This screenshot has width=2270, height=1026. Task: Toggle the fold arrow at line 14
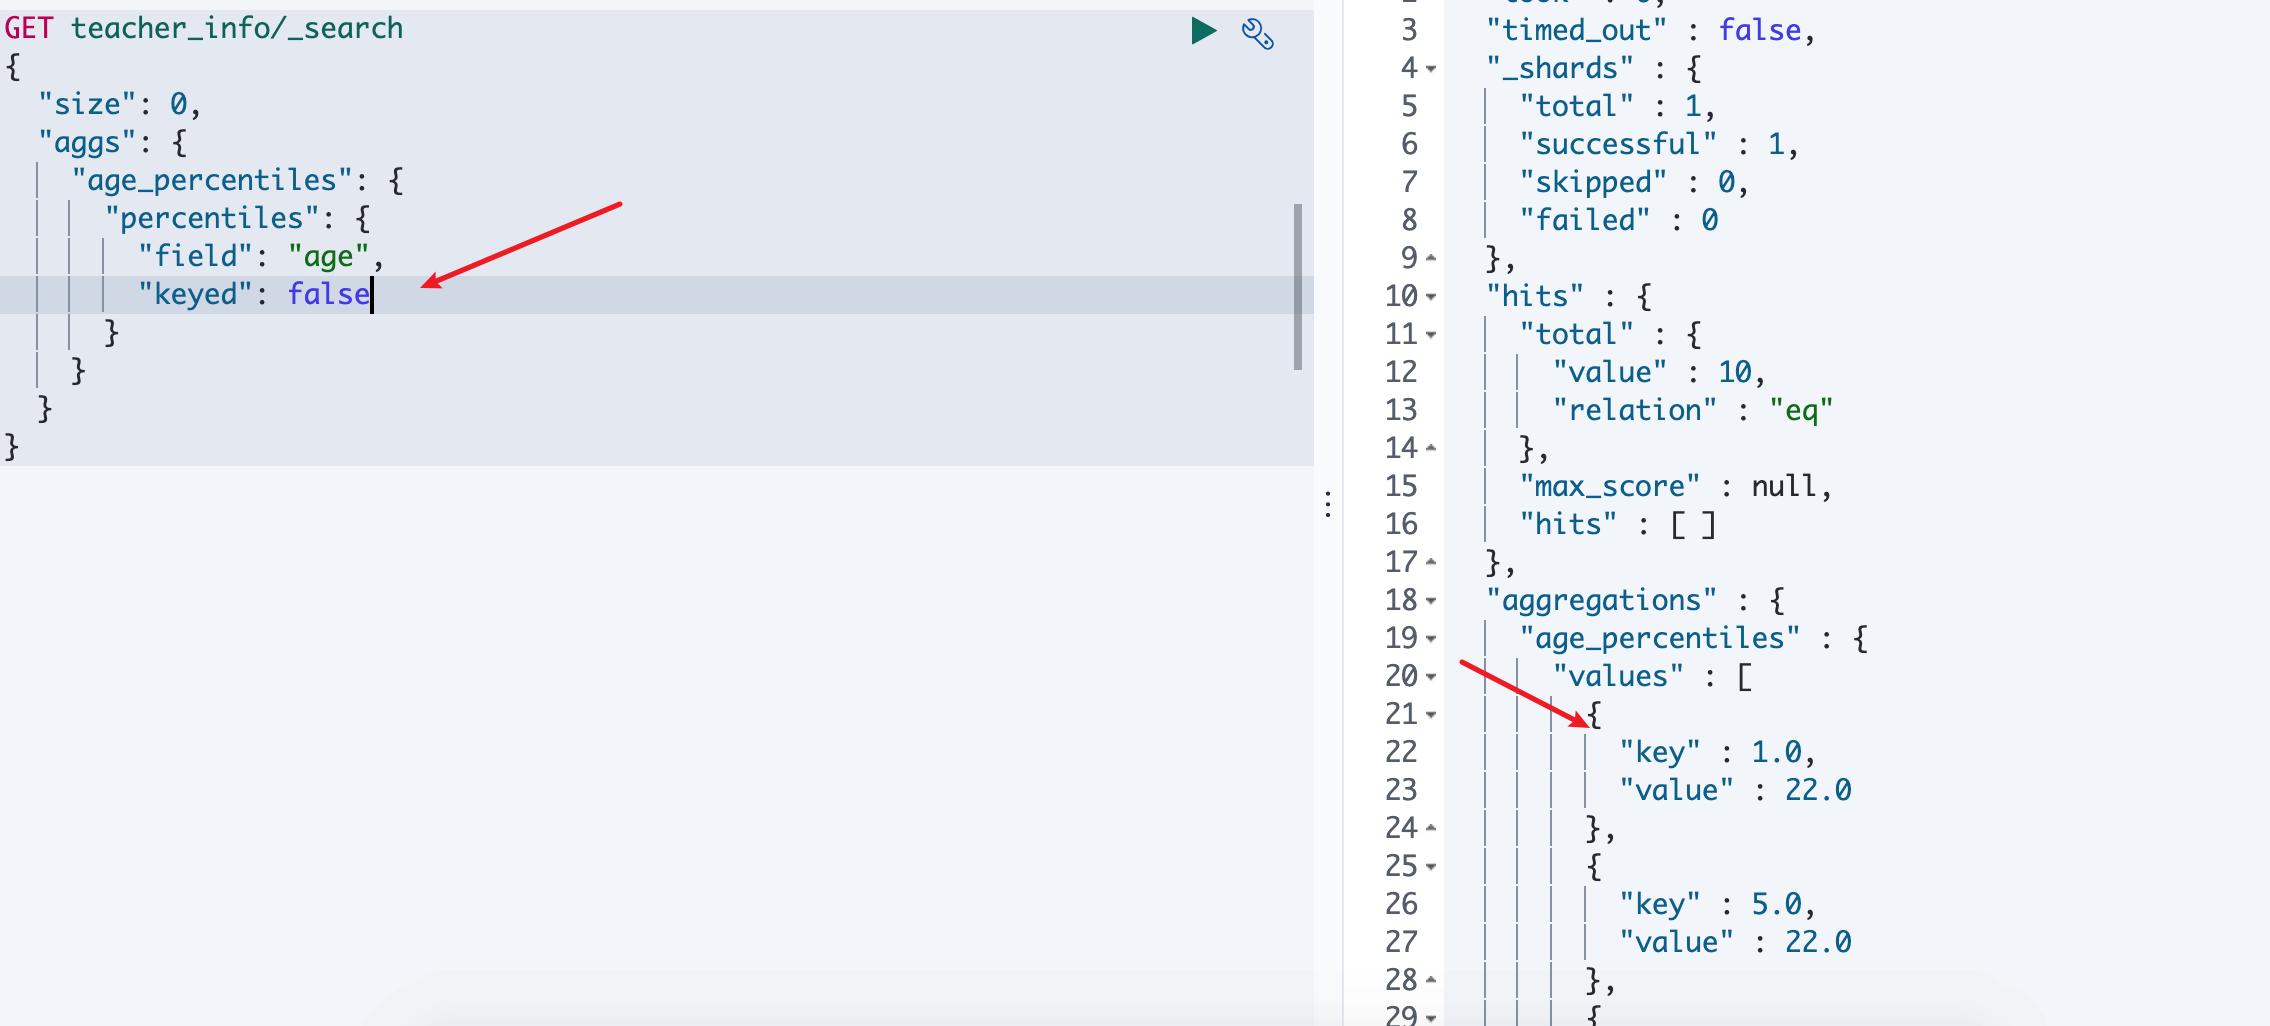click(1431, 448)
